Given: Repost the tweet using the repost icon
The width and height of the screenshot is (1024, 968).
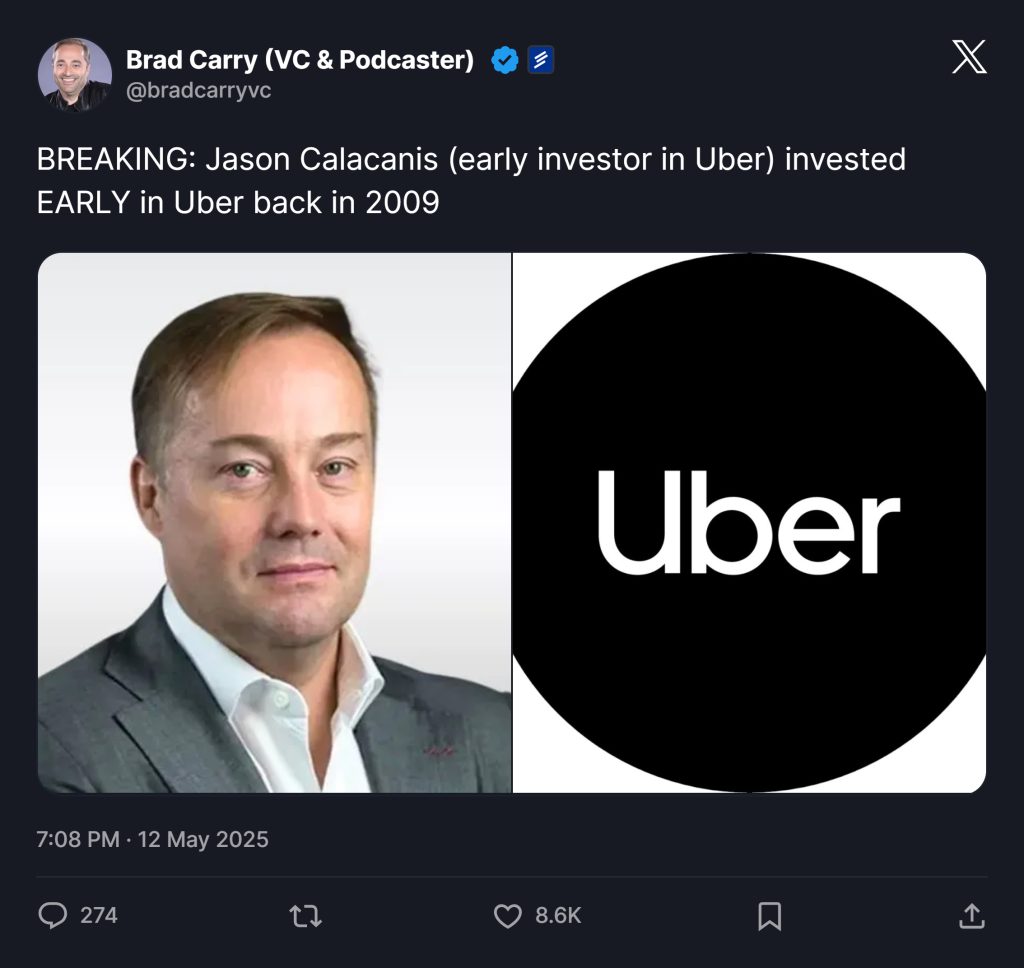Looking at the screenshot, I should click(x=306, y=915).
